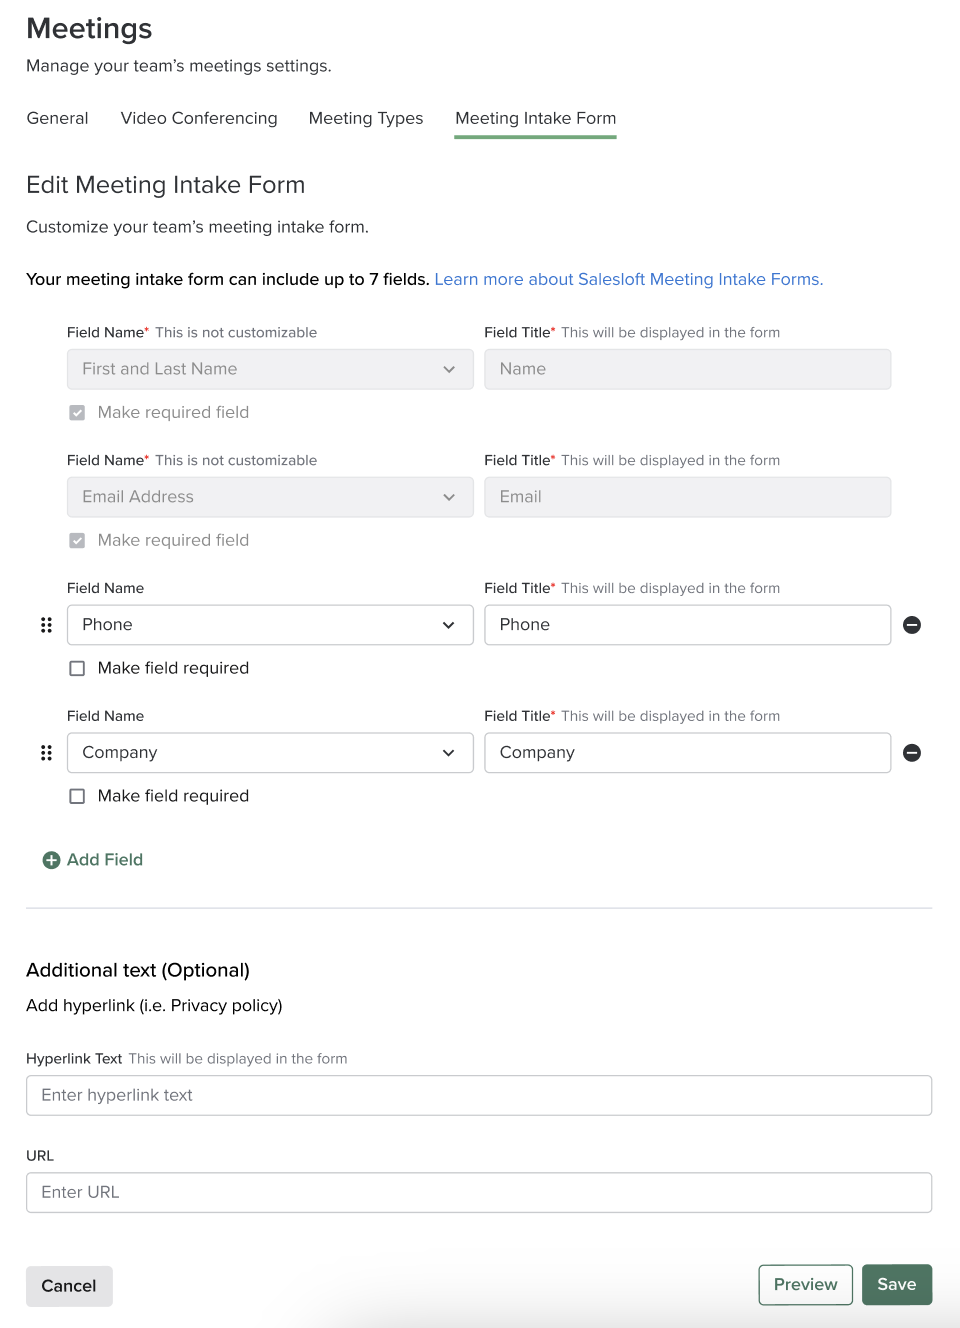Switch to the Meeting Types tab
The width and height of the screenshot is (960, 1328).
[366, 118]
